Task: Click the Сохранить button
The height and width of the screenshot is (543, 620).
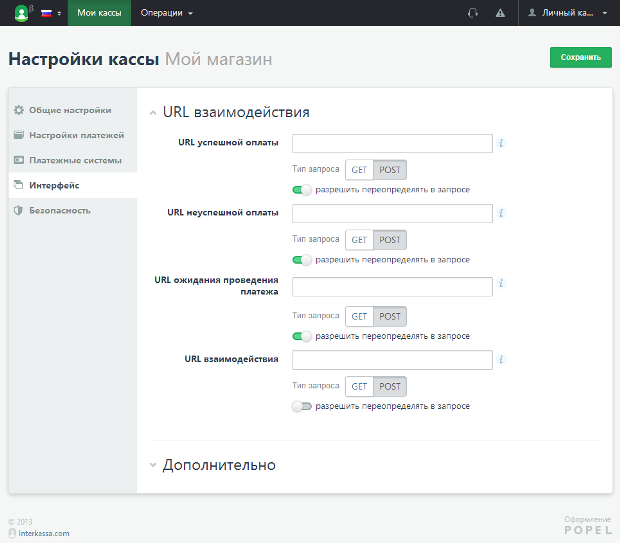Action: (580, 58)
